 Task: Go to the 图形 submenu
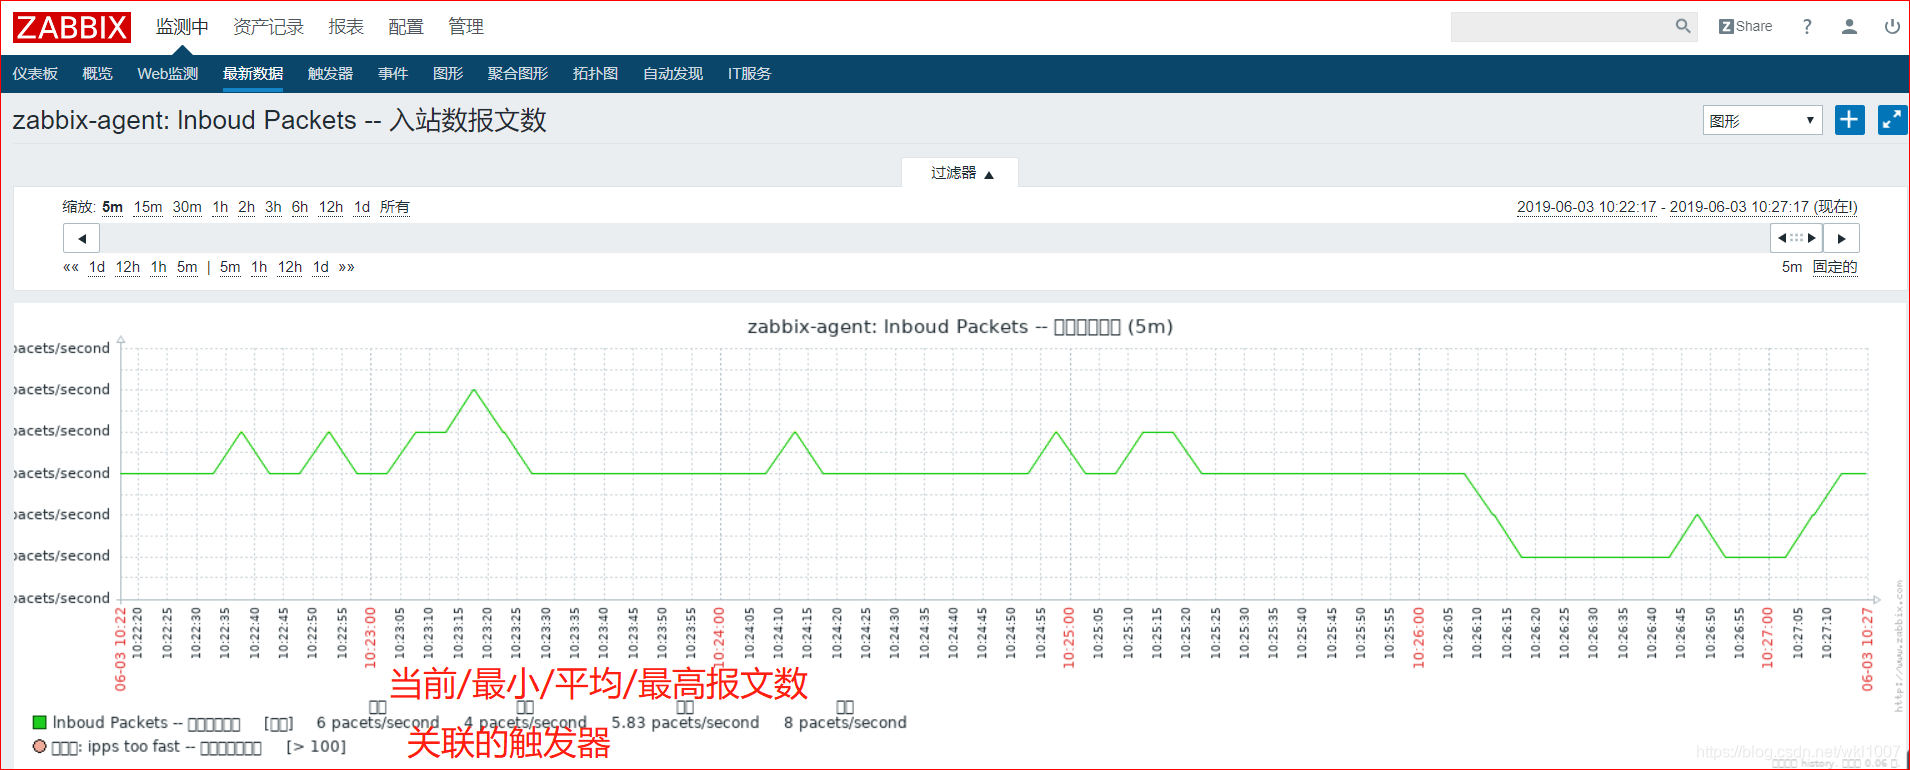pyautogui.click(x=448, y=74)
